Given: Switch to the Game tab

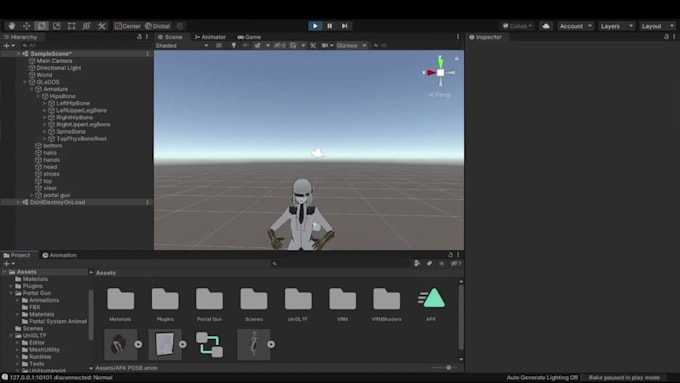Looking at the screenshot, I should (x=249, y=37).
